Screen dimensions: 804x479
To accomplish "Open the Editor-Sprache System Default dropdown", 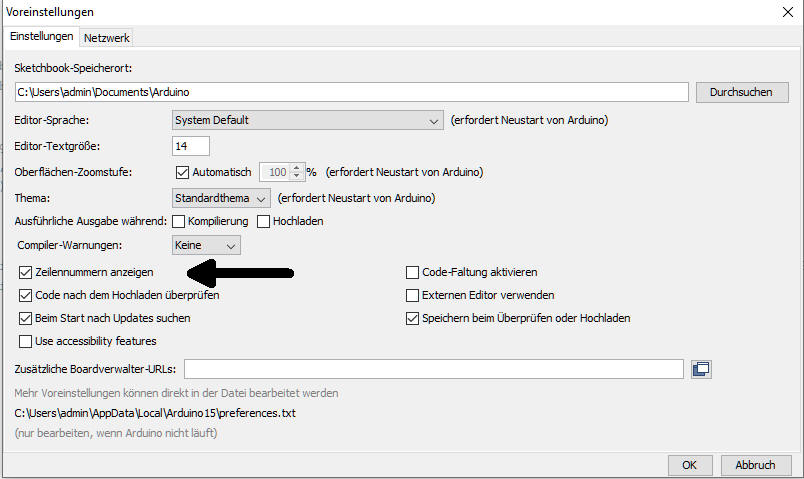I will [308, 120].
